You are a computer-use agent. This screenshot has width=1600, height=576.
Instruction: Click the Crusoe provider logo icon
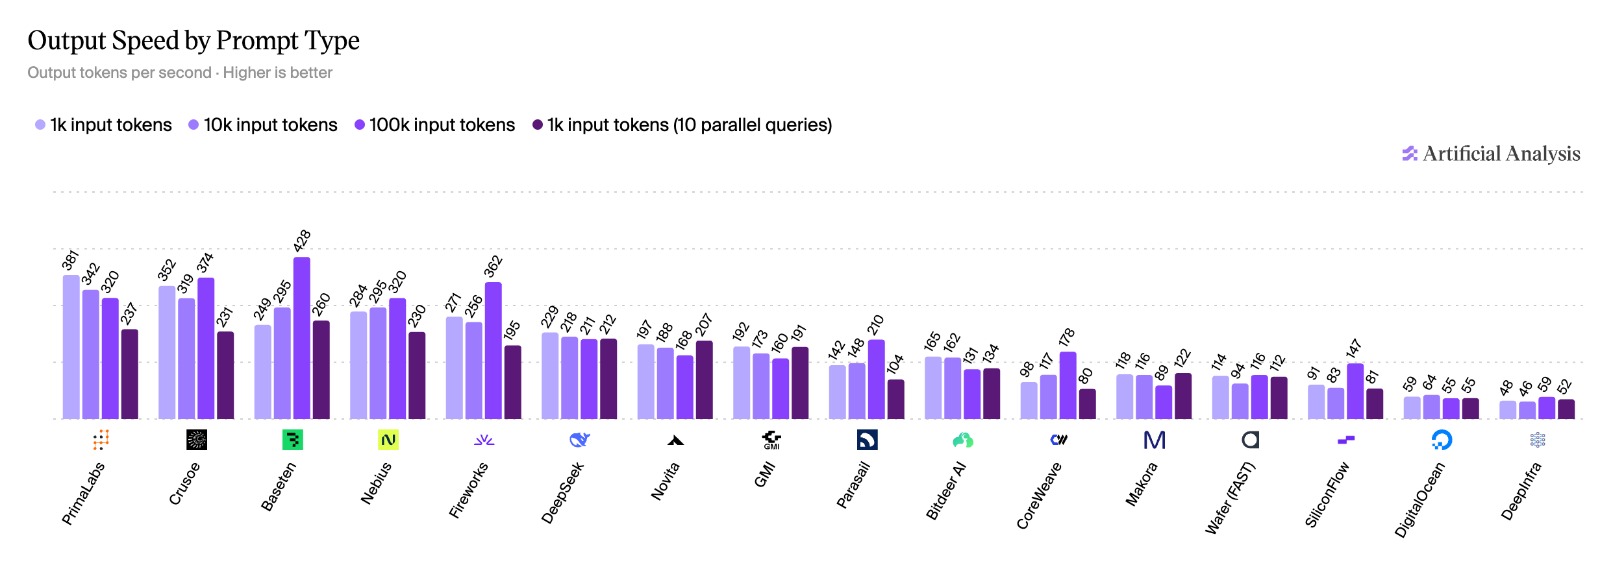[x=197, y=439]
